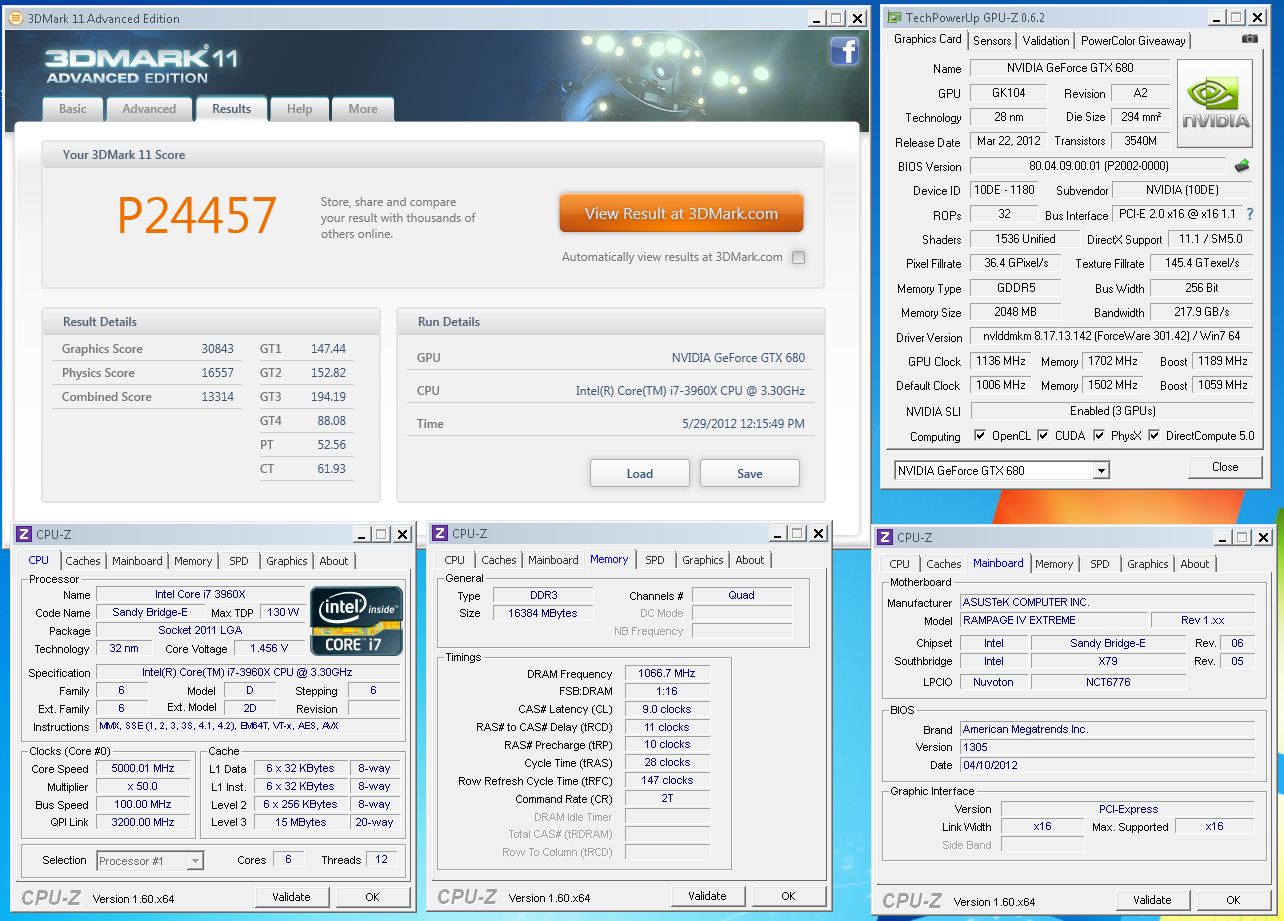Viewport: 1284px width, 921px height.
Task: Open SPD tab in the CPU-Z Memory window
Action: tap(654, 560)
